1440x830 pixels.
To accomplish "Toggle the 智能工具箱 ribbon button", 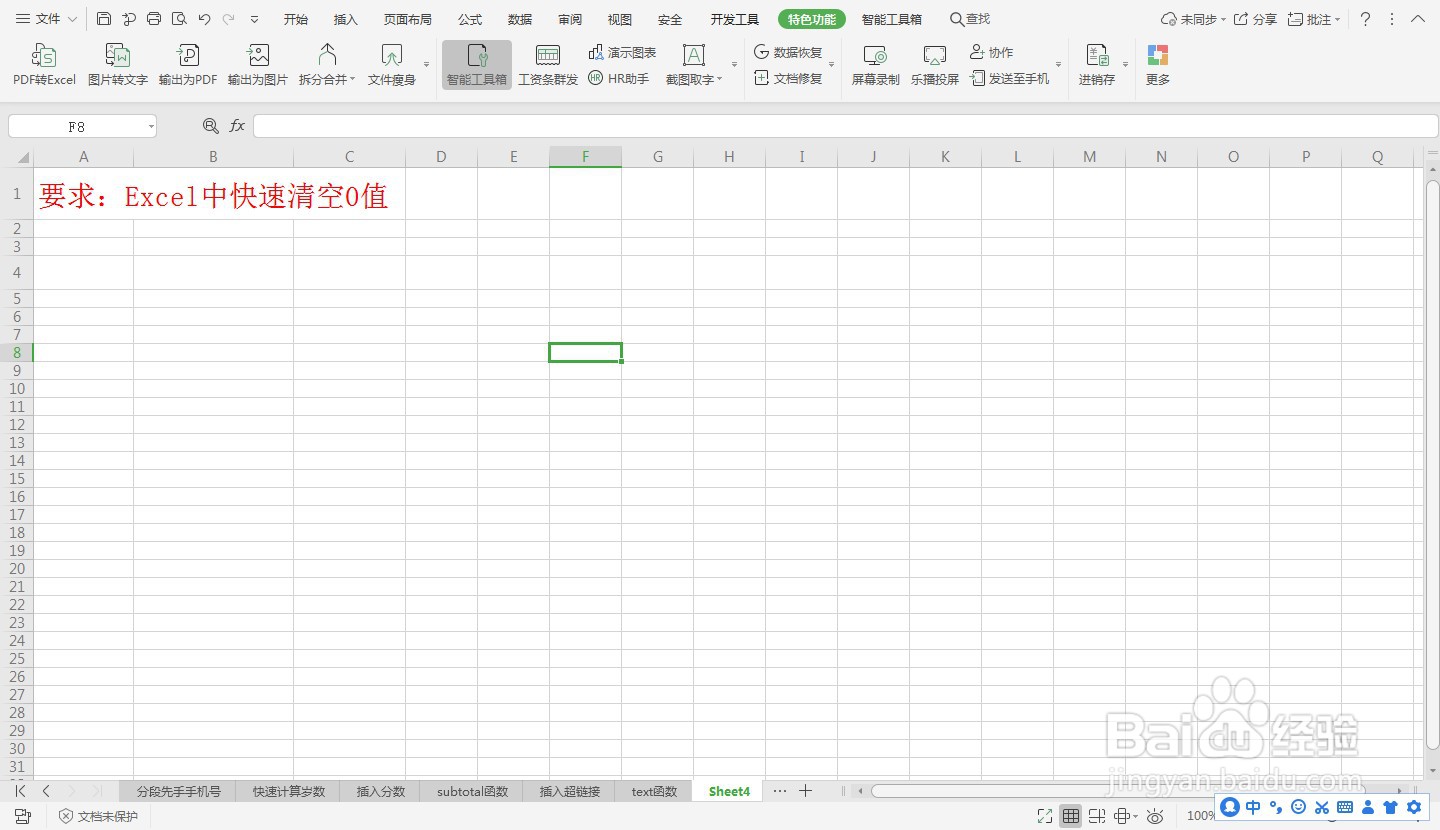I will pos(477,65).
